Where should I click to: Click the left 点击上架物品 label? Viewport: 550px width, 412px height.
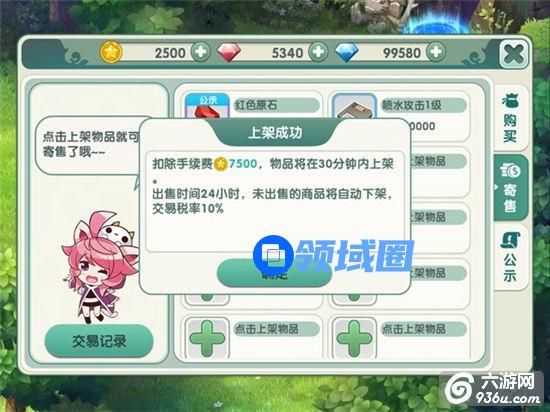[x=267, y=329]
